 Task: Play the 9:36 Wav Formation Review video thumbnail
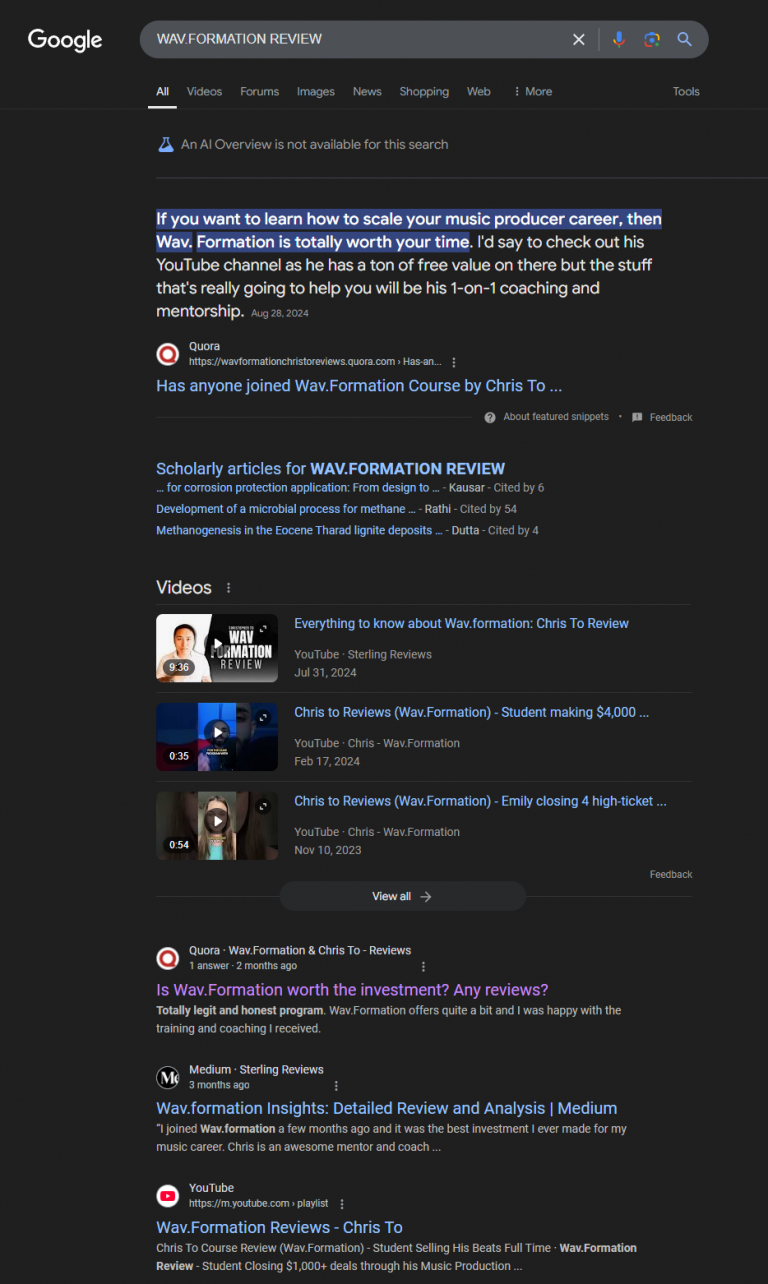[217, 648]
